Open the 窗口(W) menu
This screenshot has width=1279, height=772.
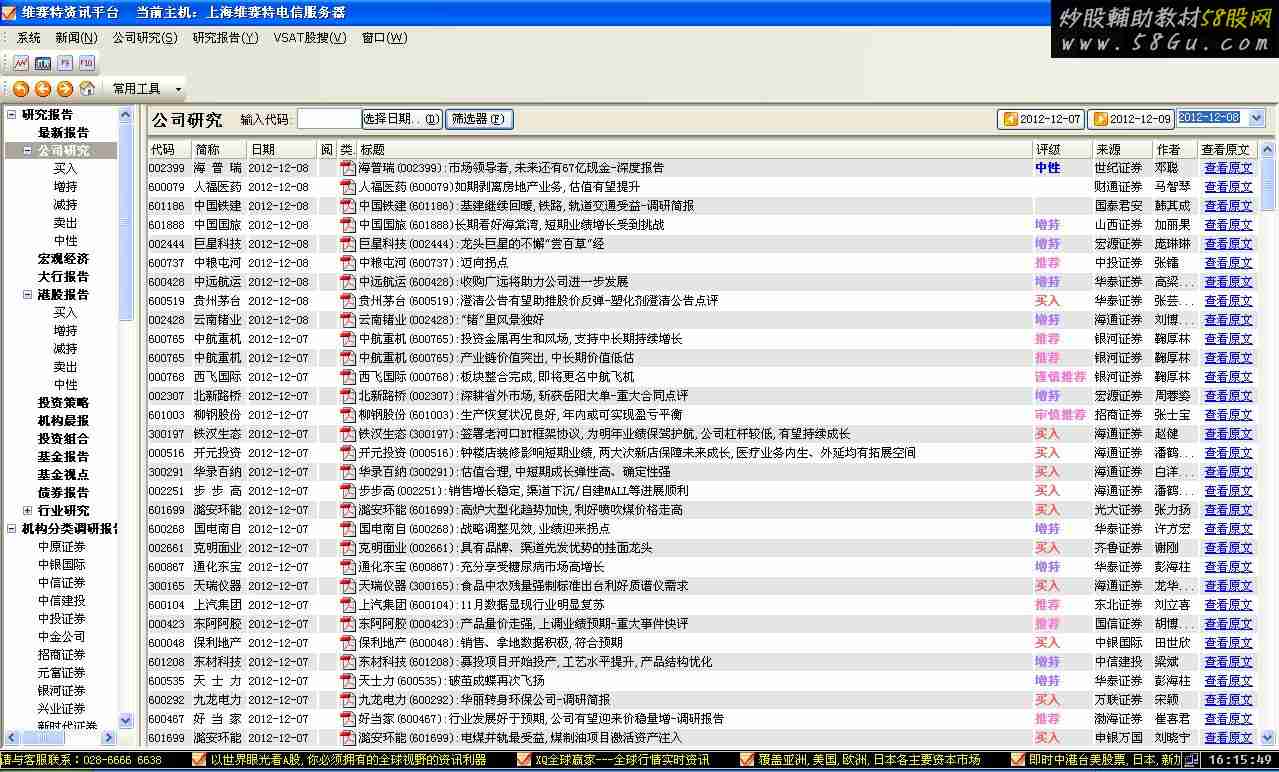coord(385,38)
